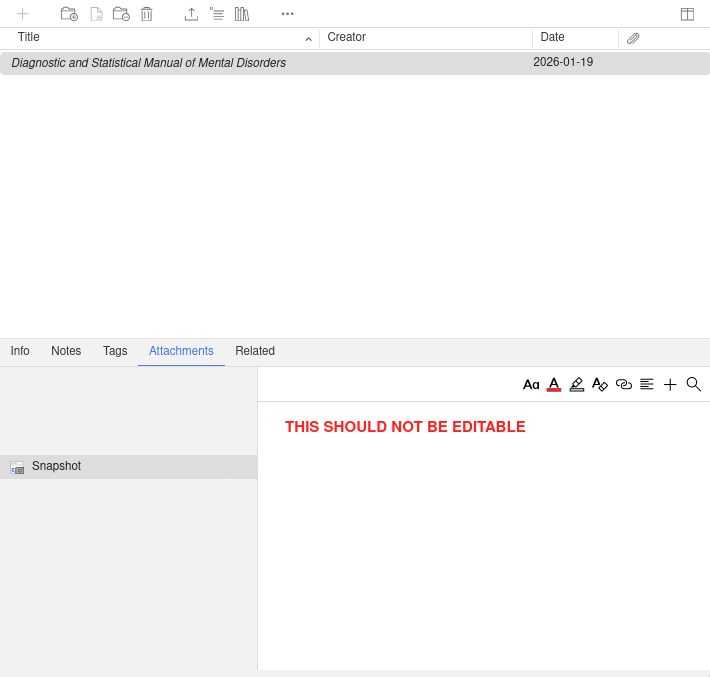Toggle the pane layout icon

(687, 14)
